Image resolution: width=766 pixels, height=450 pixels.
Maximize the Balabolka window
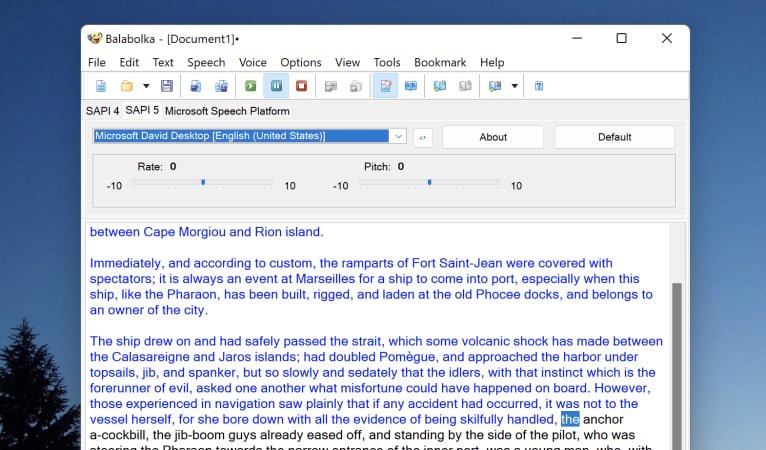(621, 38)
